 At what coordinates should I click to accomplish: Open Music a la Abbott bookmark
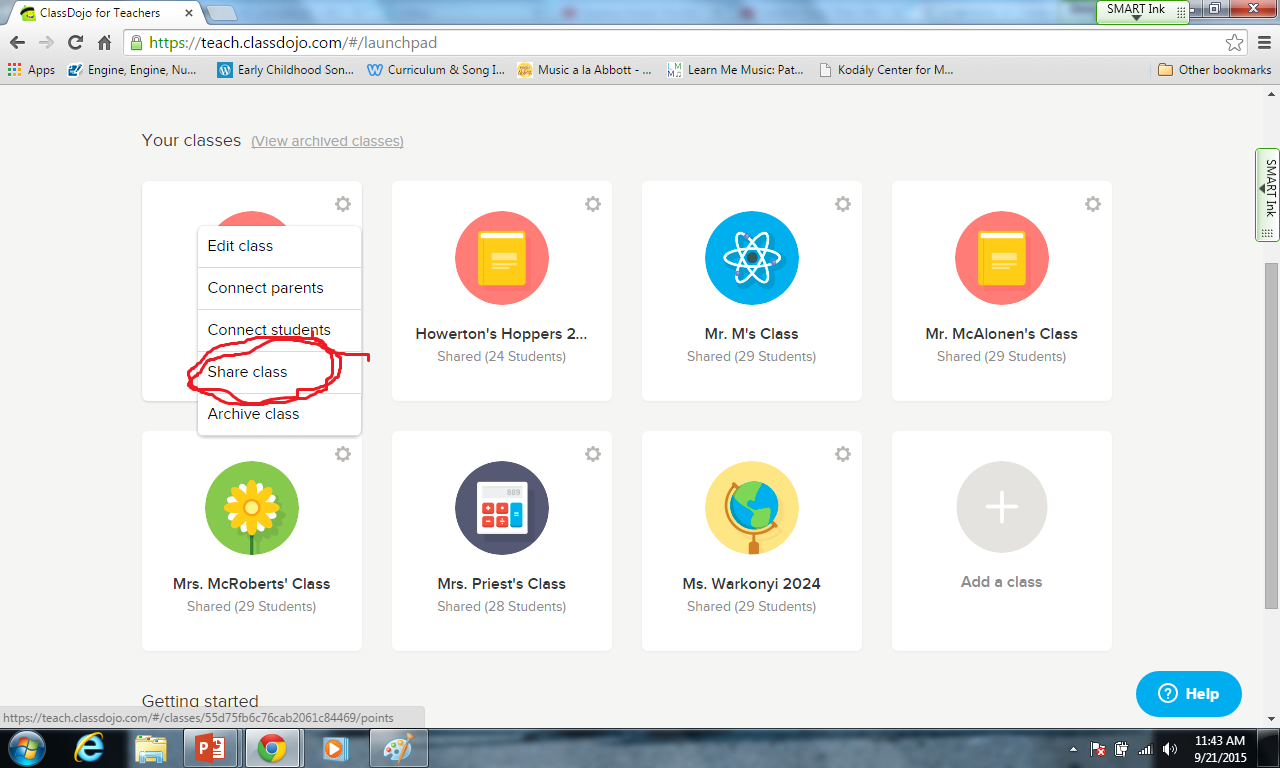pyautogui.click(x=585, y=70)
